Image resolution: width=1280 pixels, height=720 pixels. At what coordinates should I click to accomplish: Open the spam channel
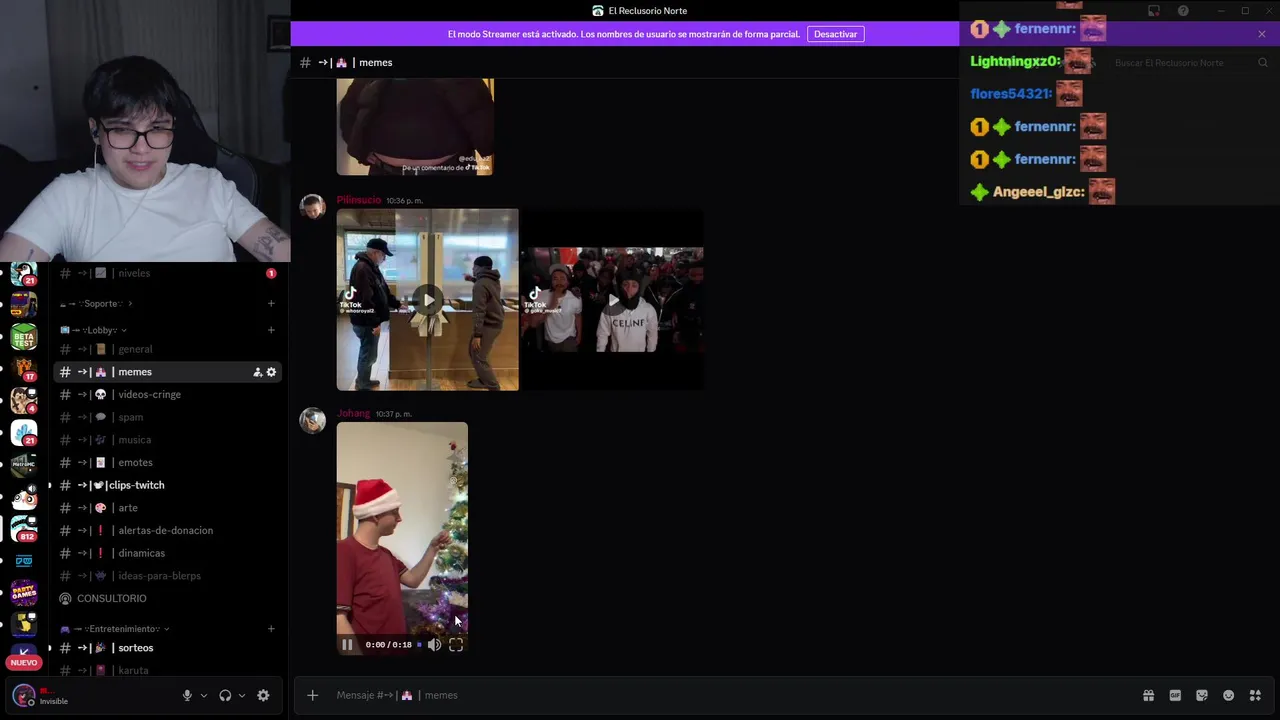pyautogui.click(x=167, y=417)
